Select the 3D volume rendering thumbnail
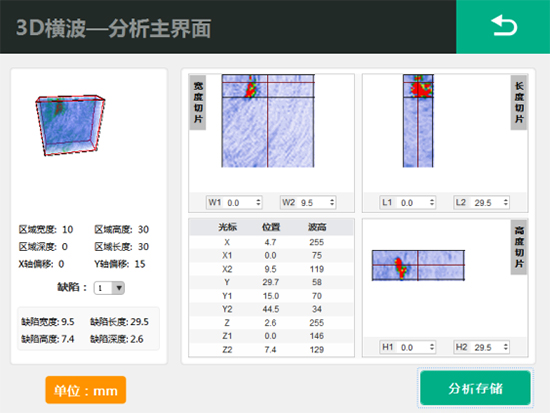 coord(70,125)
